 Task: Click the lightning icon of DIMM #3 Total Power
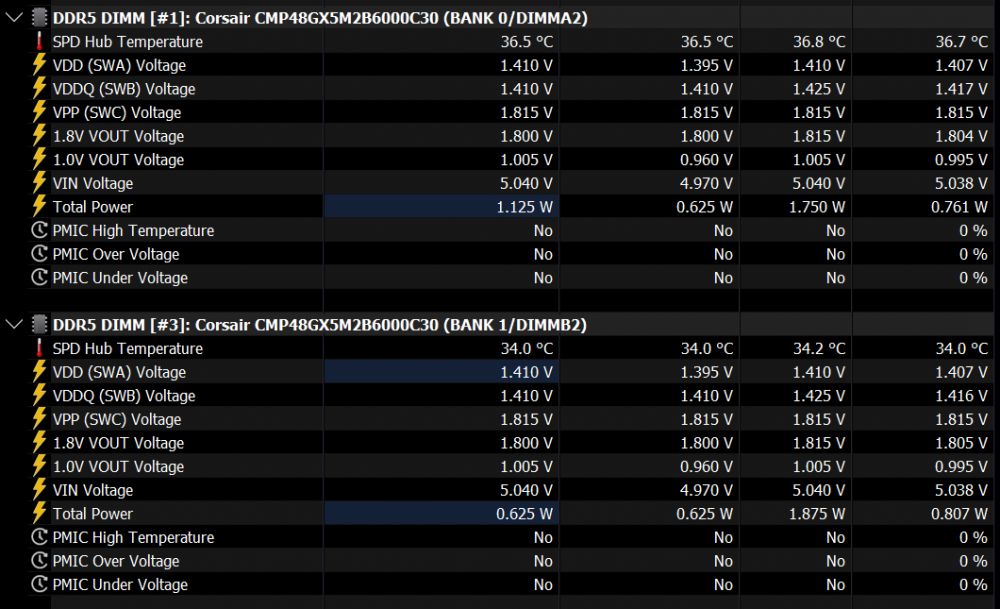click(40, 513)
